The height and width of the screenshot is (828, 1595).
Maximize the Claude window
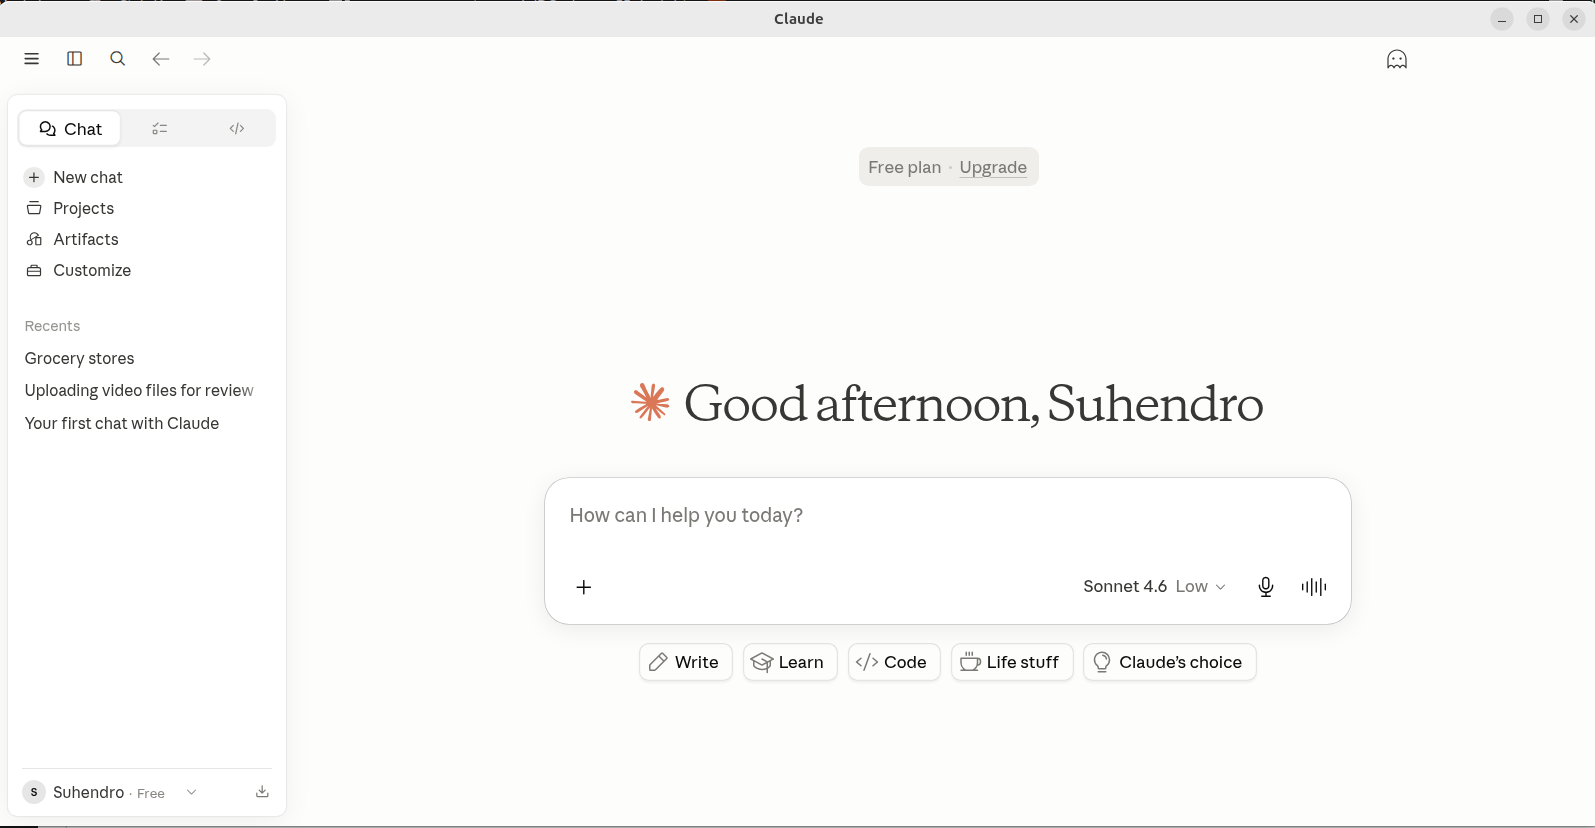coord(1538,19)
